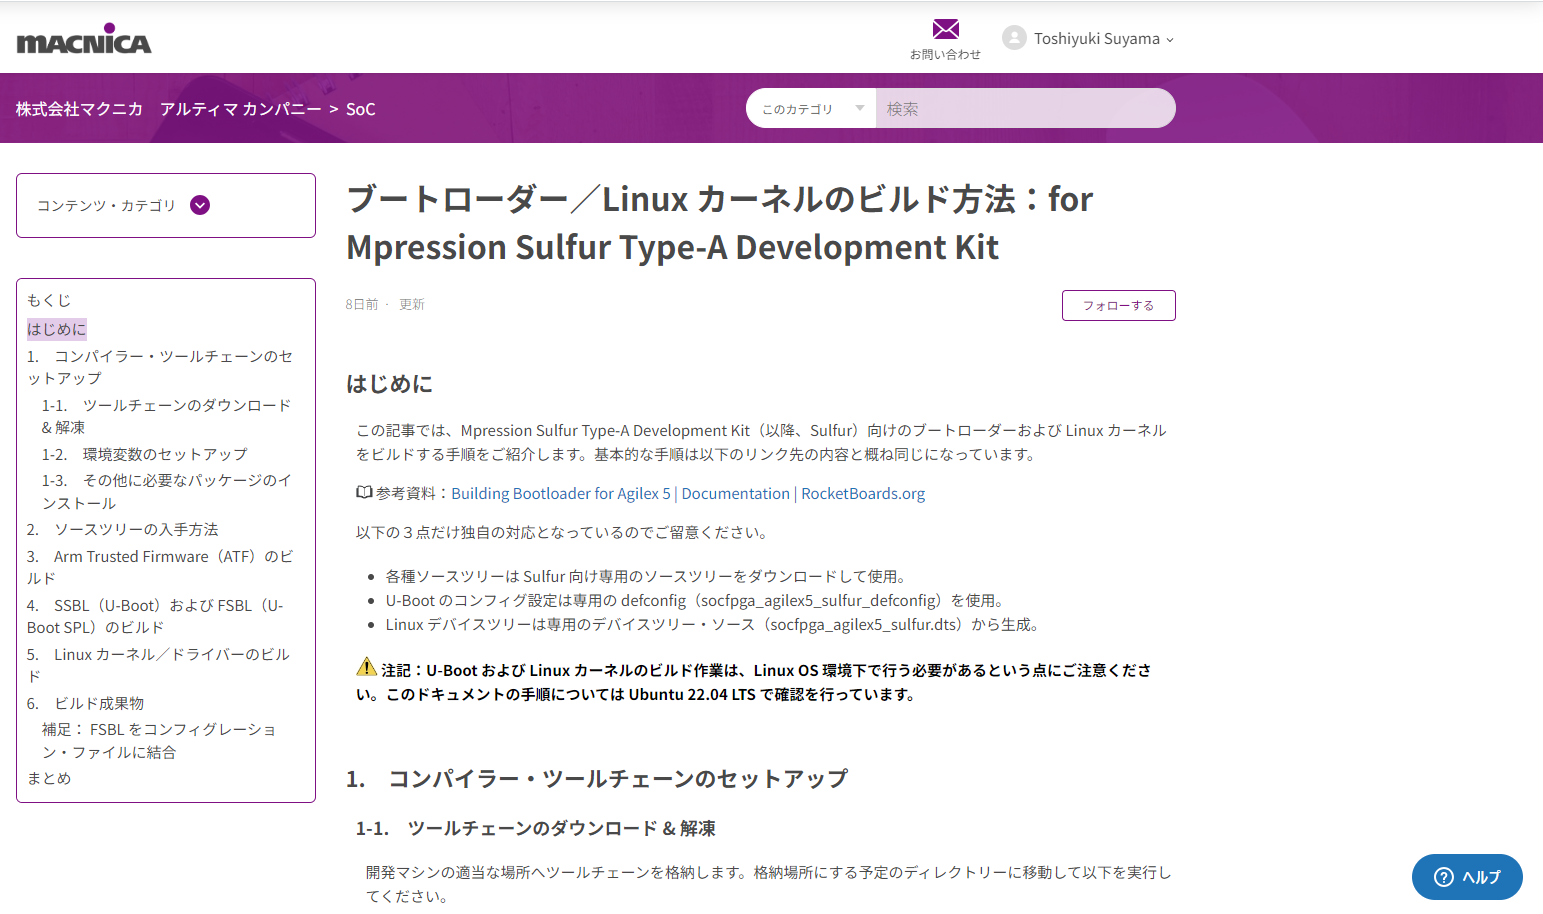Screen dimensions: 1543x914
Task: Click the ヘルプ help button
Action: click(1467, 877)
